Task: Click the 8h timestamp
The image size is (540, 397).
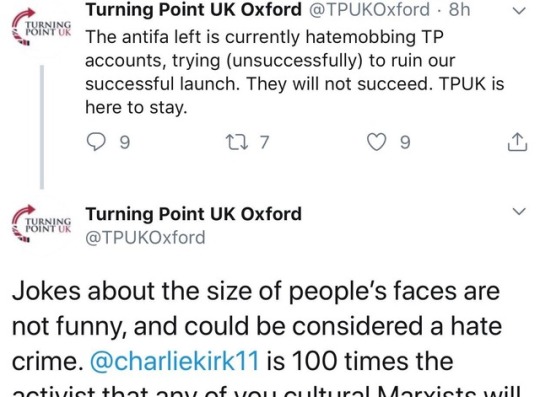Action: pos(459,9)
